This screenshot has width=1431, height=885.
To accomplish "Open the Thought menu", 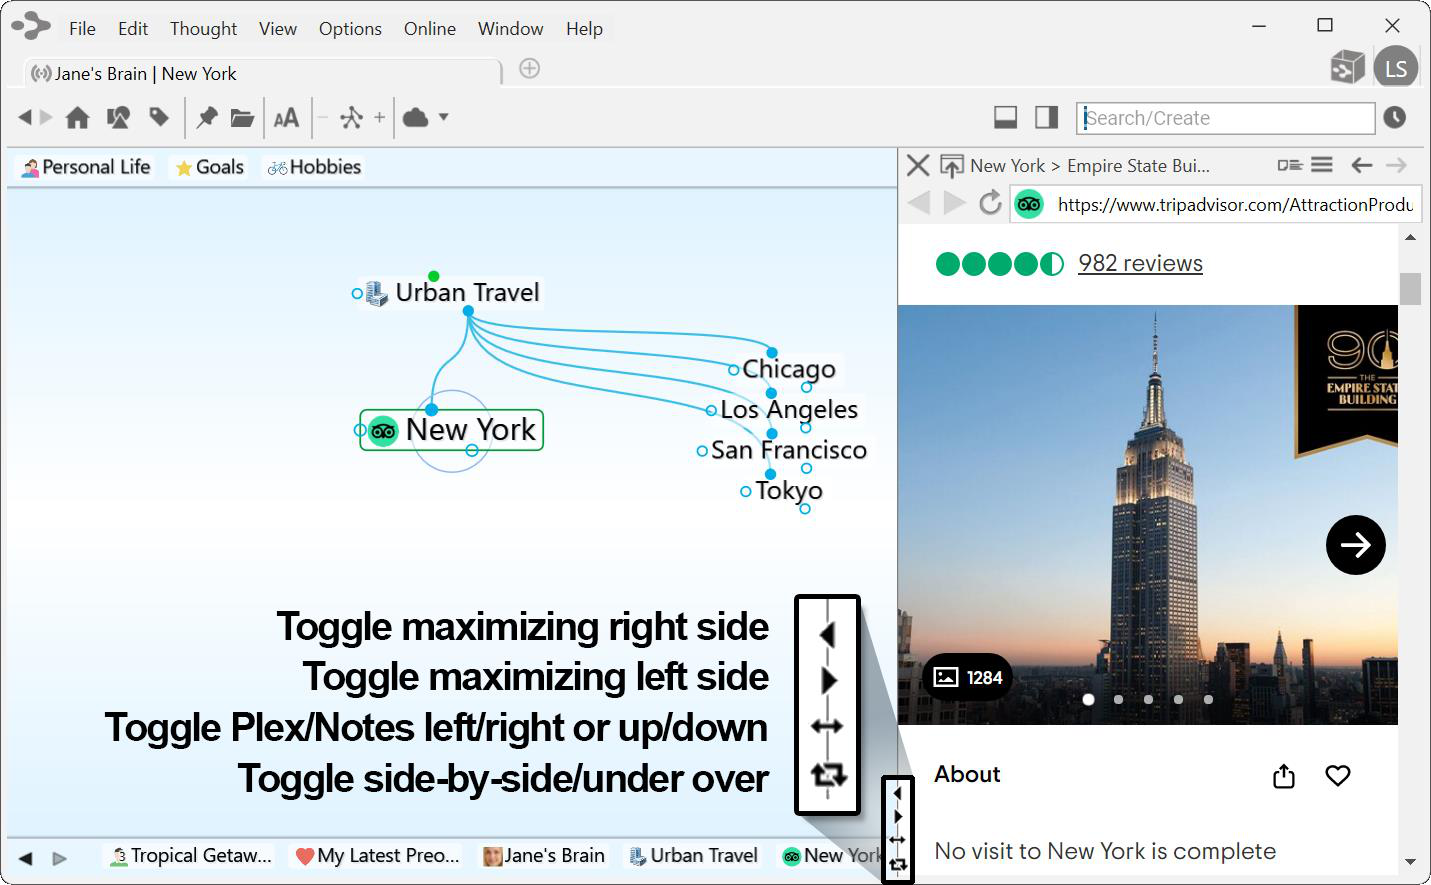I will pos(203,29).
